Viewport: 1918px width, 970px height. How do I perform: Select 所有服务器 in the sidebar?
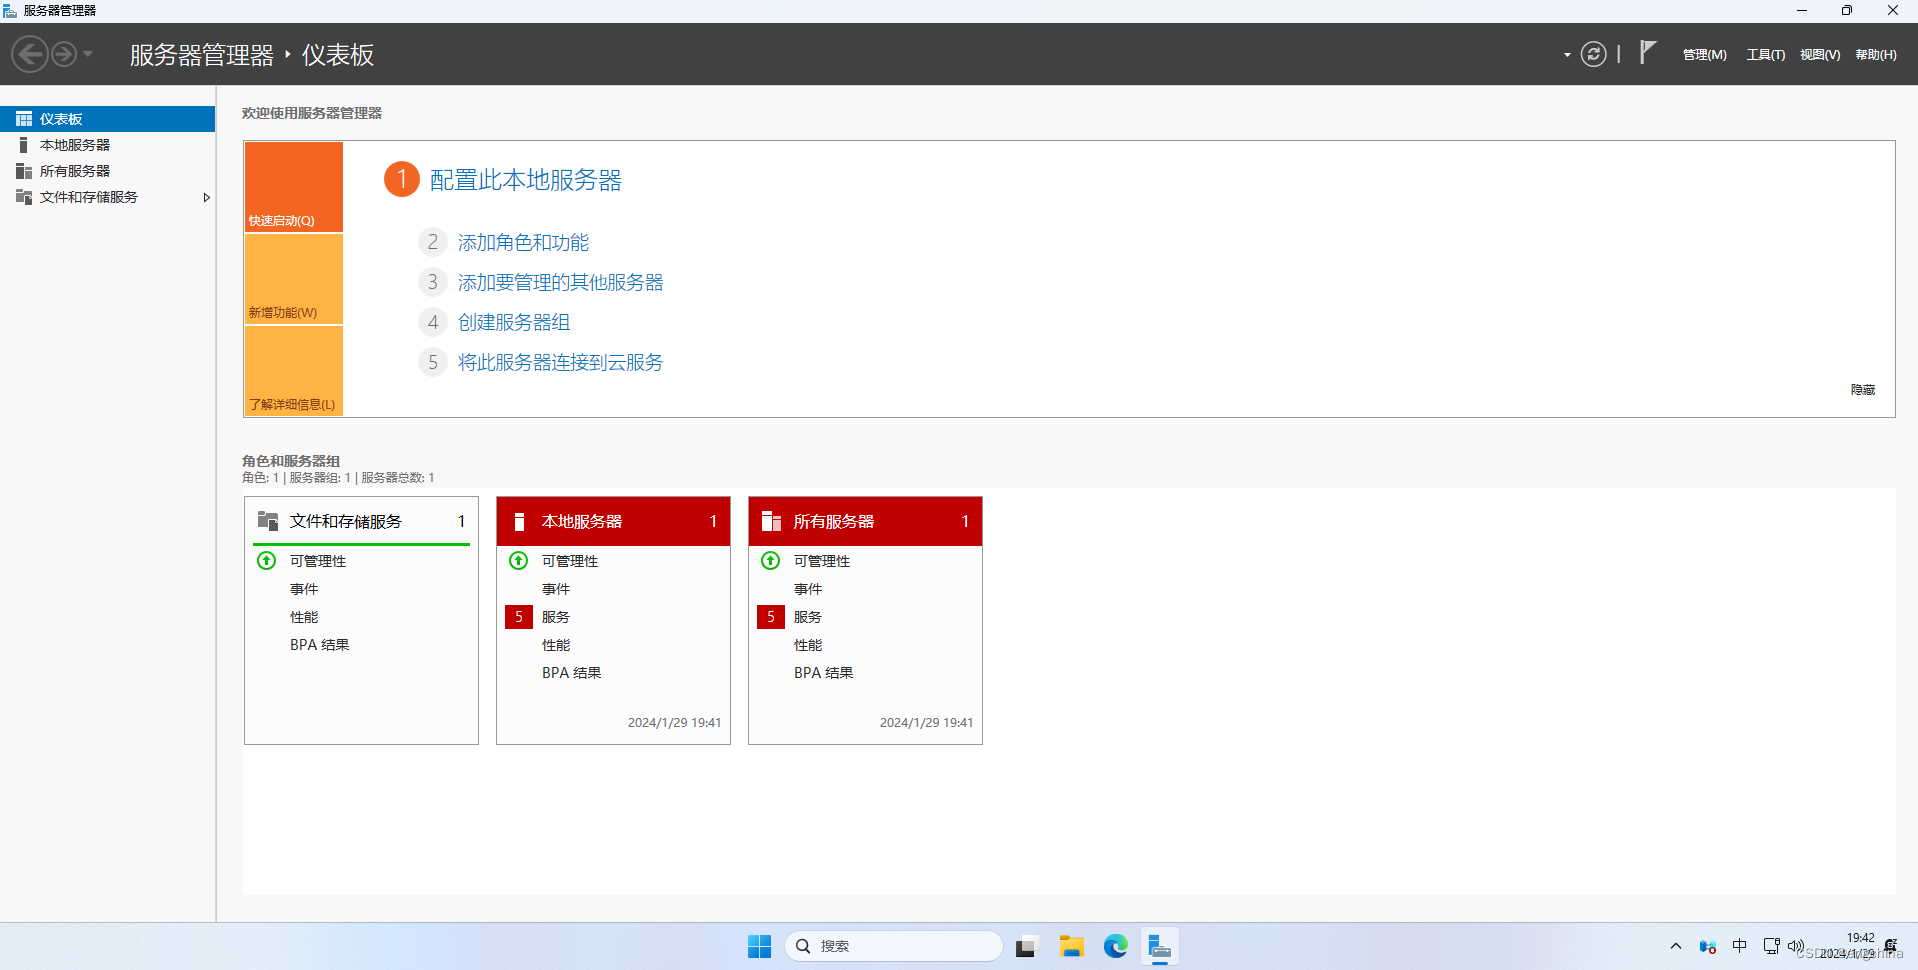[x=75, y=170]
